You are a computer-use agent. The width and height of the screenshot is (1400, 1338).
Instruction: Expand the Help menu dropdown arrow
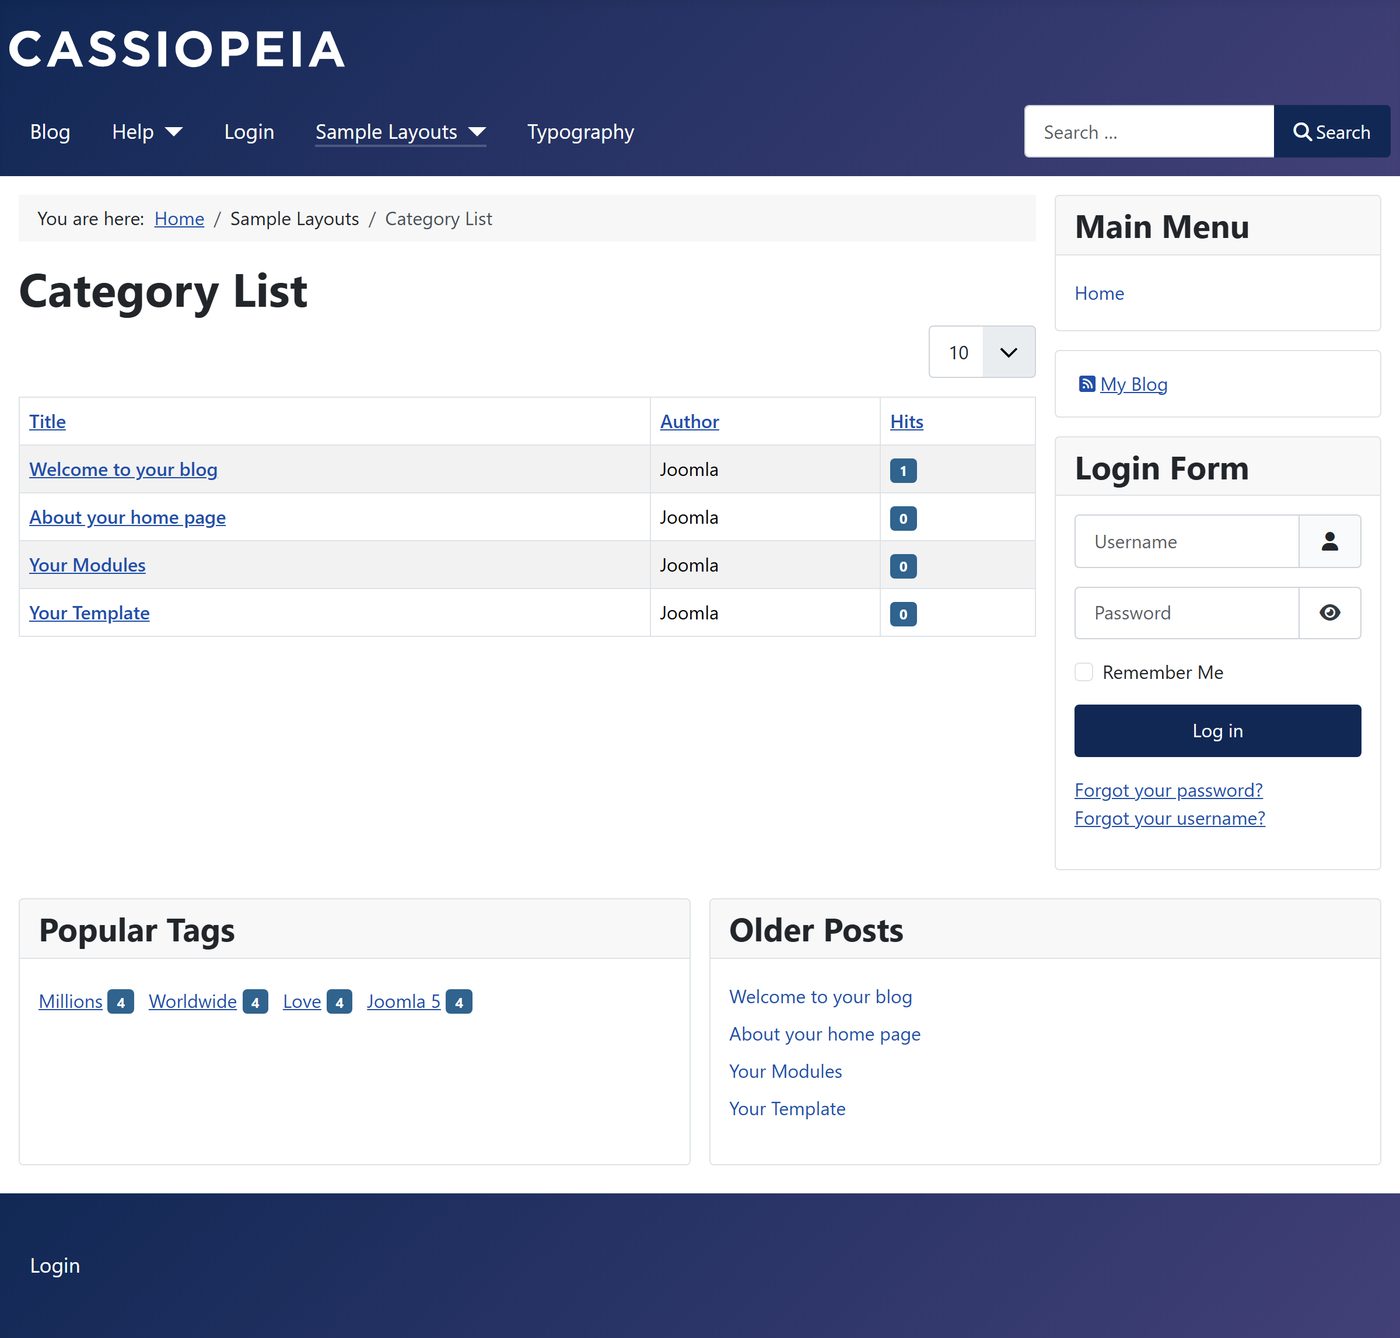(x=174, y=132)
